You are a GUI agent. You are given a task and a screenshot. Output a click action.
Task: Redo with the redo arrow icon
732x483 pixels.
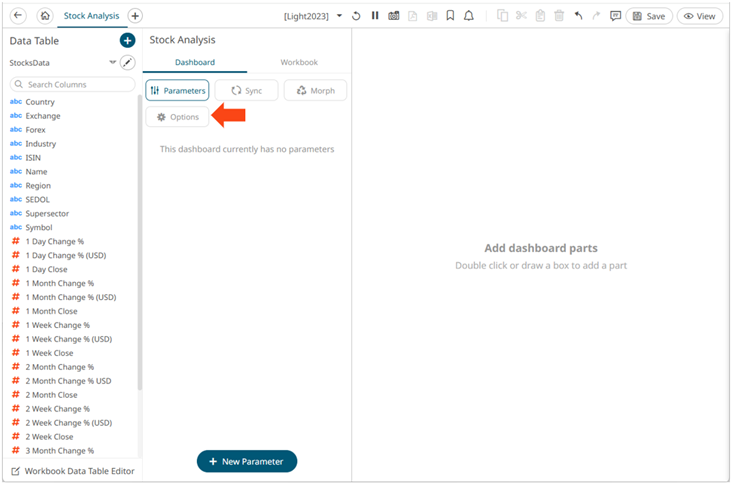596,16
